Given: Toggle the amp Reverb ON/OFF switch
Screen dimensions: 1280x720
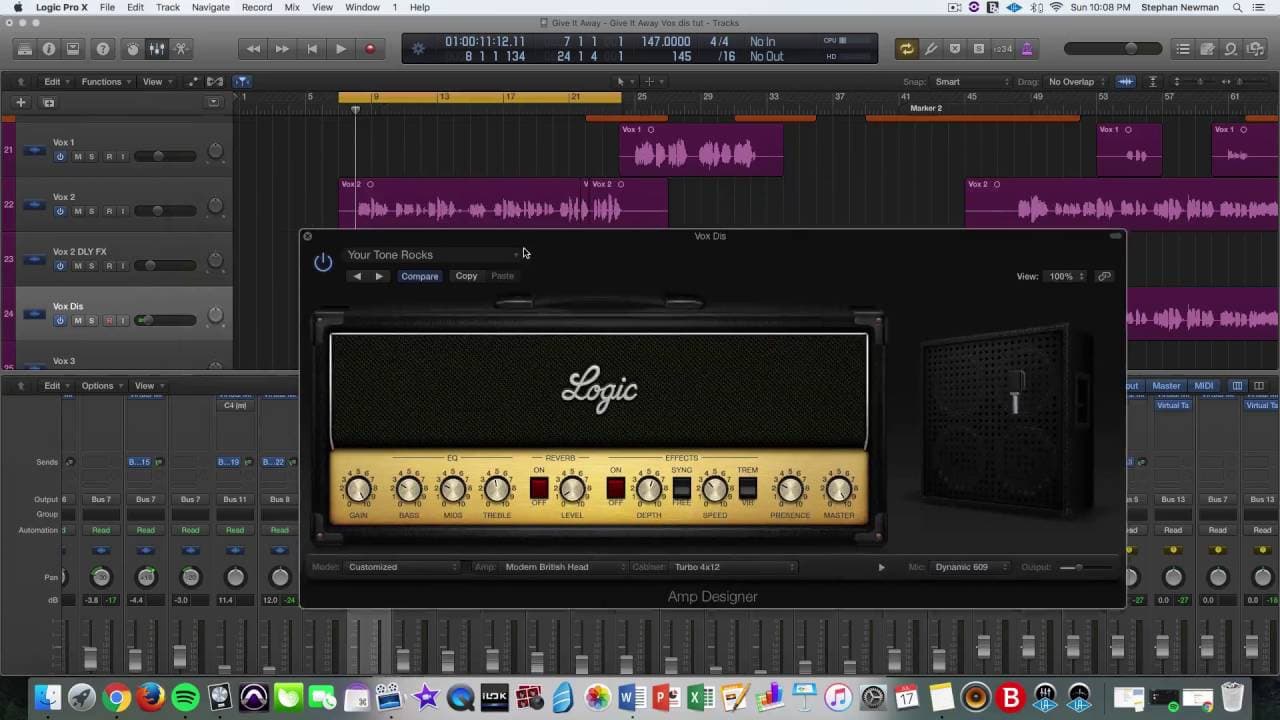Looking at the screenshot, I should (539, 488).
